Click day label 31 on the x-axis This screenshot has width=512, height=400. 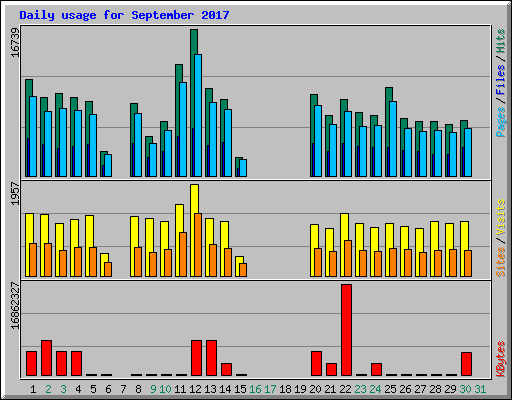(480, 389)
